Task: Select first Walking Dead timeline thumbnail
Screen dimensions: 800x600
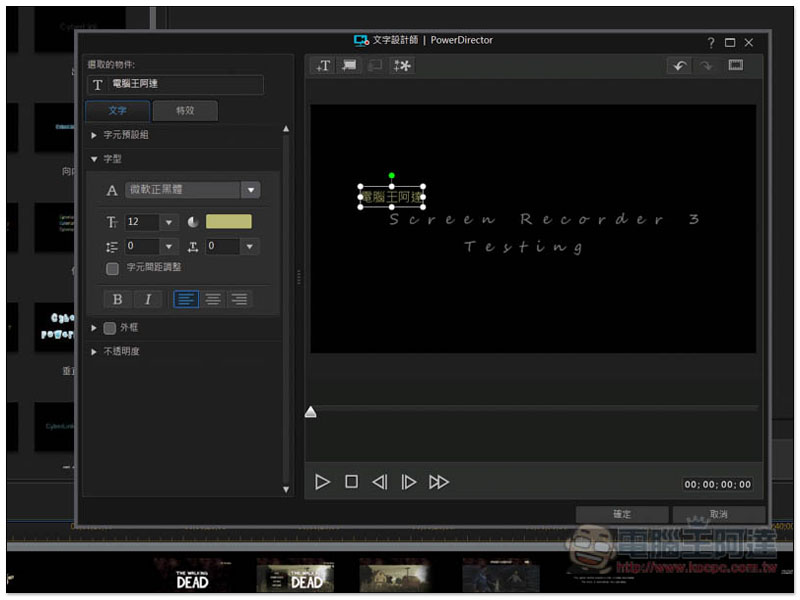Action: tap(192, 574)
